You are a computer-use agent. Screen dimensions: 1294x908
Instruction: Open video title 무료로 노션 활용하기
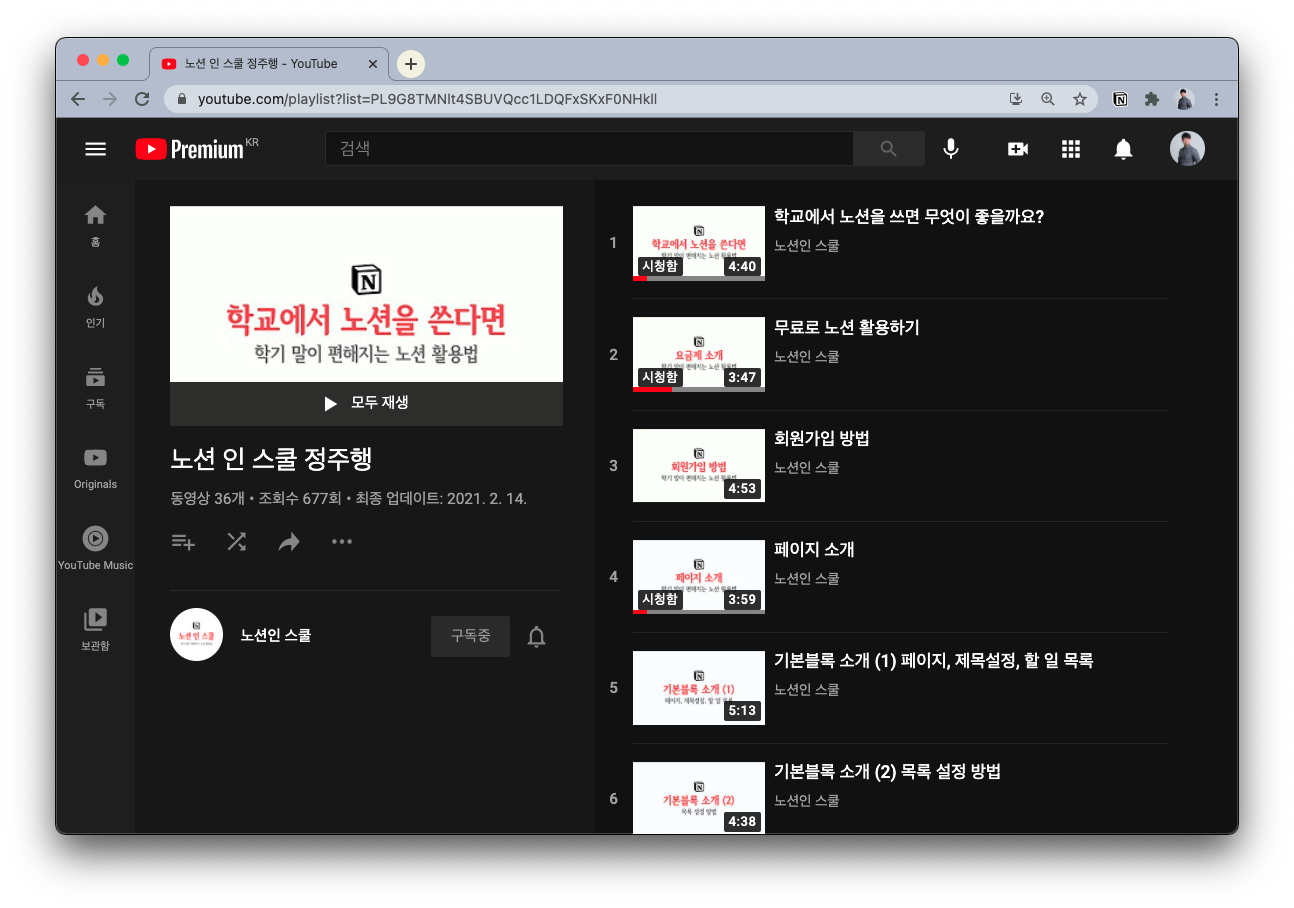[x=847, y=327]
